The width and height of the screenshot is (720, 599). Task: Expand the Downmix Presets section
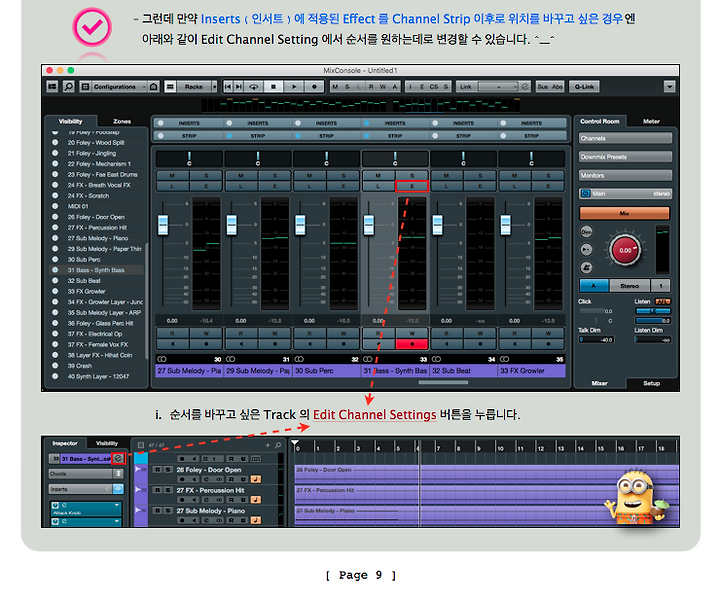(x=625, y=157)
